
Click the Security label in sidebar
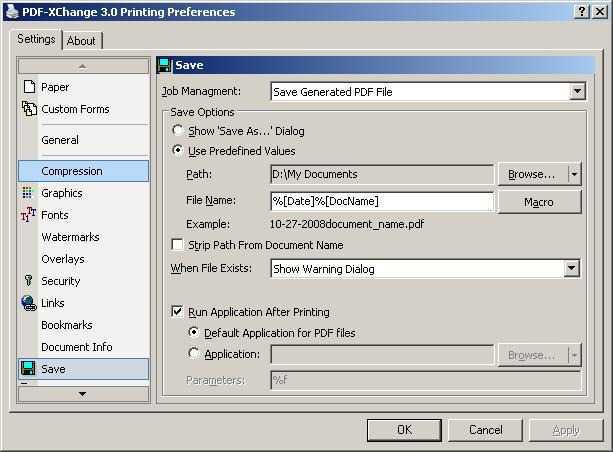tap(61, 281)
